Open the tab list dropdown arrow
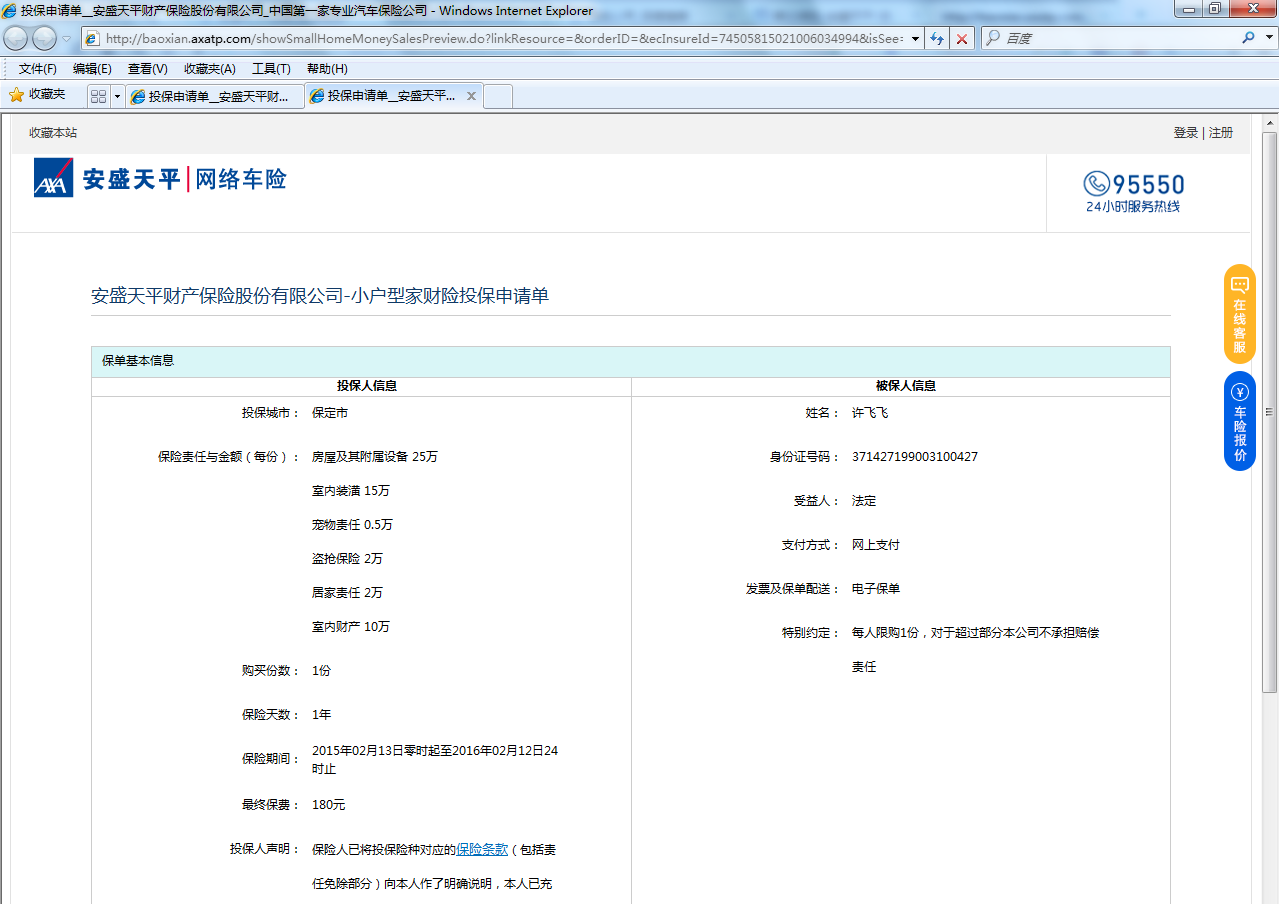Image resolution: width=1279 pixels, height=904 pixels. [117, 96]
